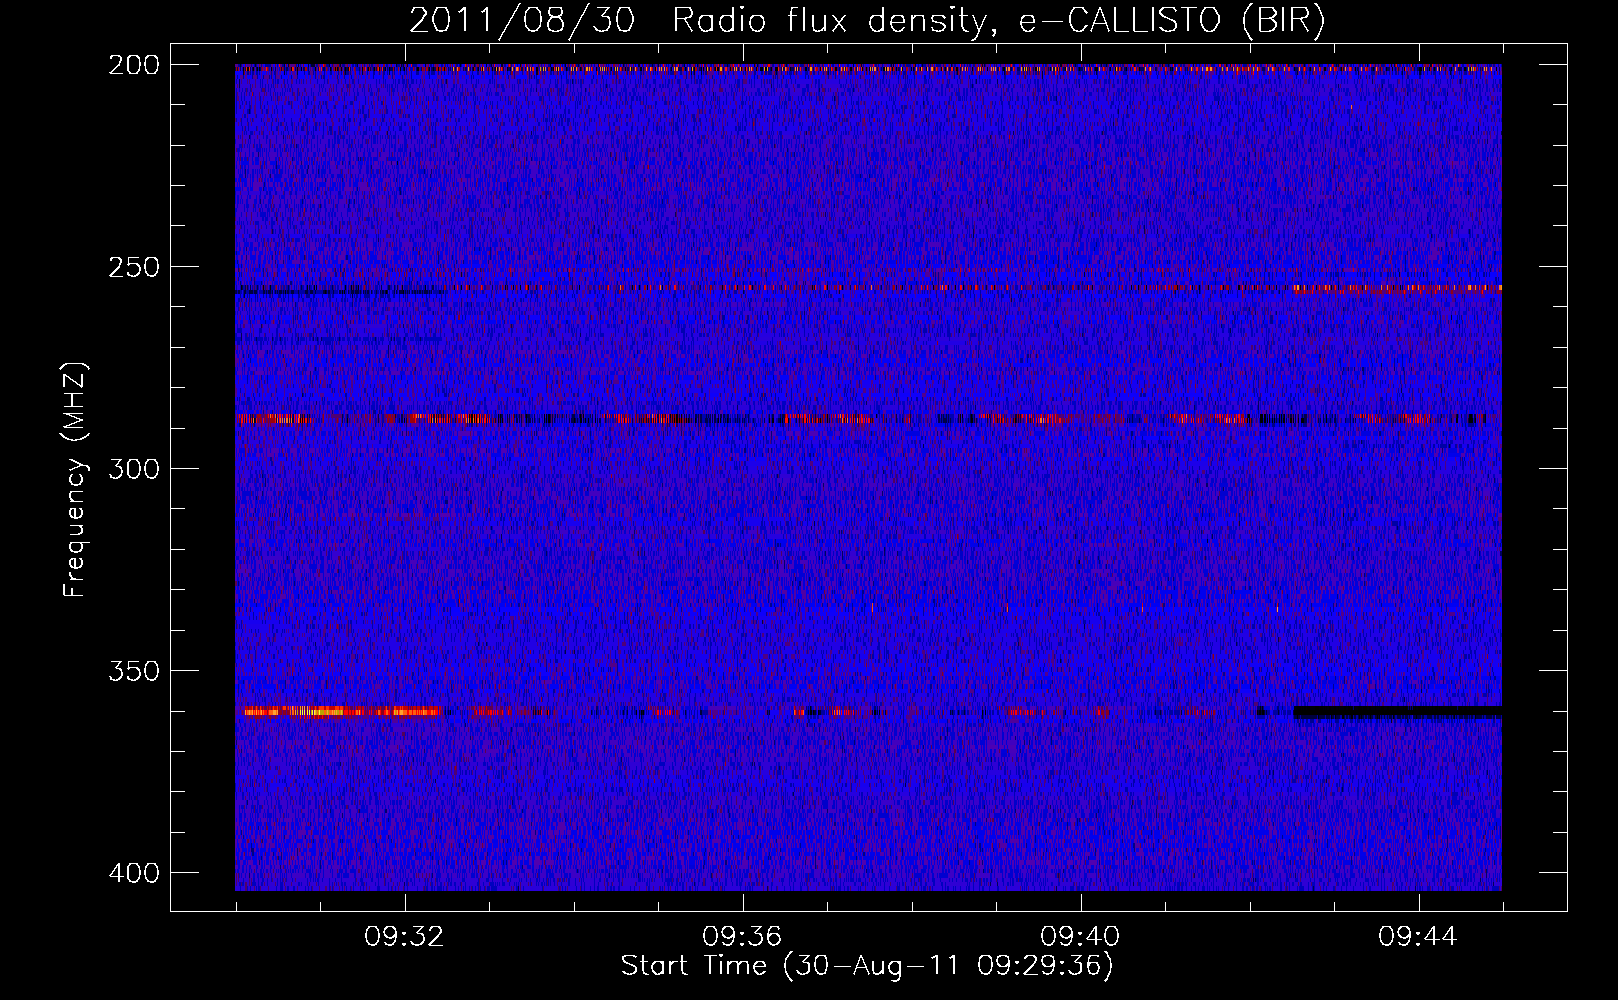Screen dimensions: 1618x1000
Task: Click the plot title "2011/08/30 Radio flux density, e-CALLISTO (BIR)"
Action: tap(867, 21)
